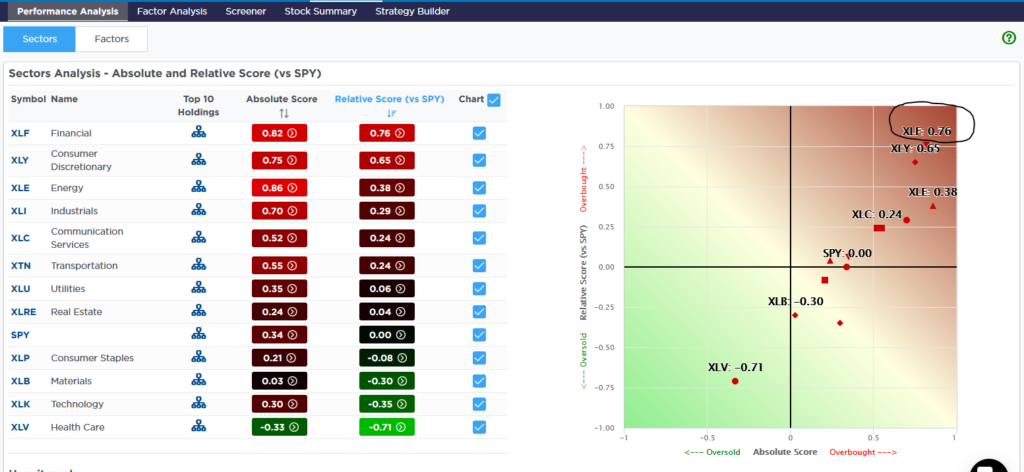
Task: Show holdings icon for XLU Utilities
Action: 199,288
